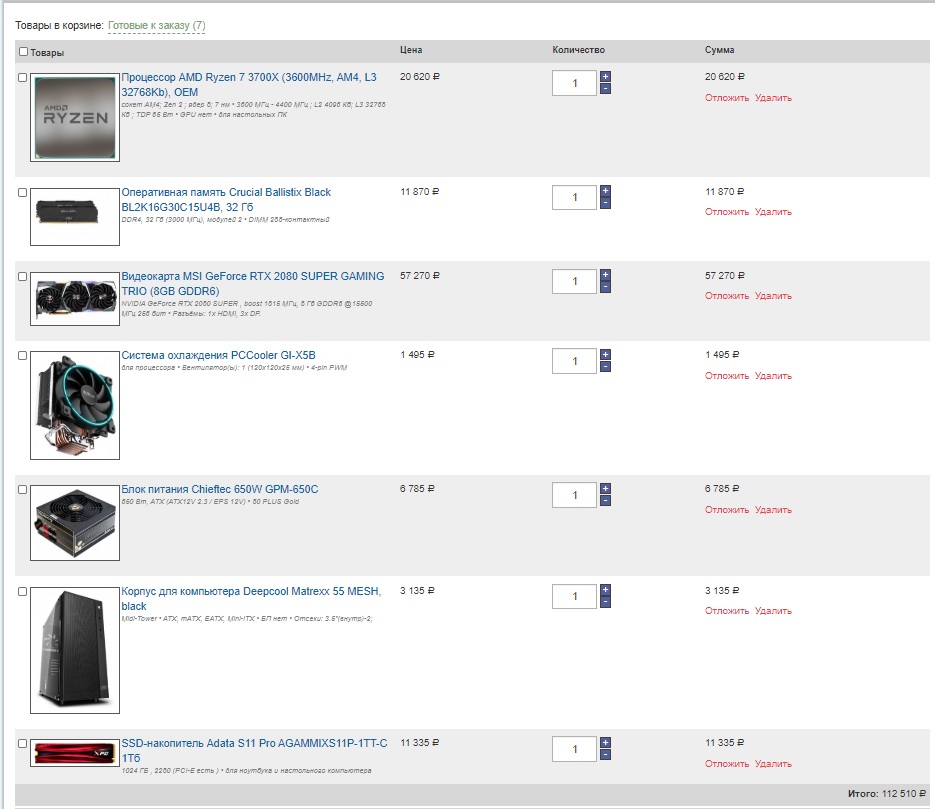
Task: Open the PCCooler fan thumbnail image
Action: click(75, 405)
